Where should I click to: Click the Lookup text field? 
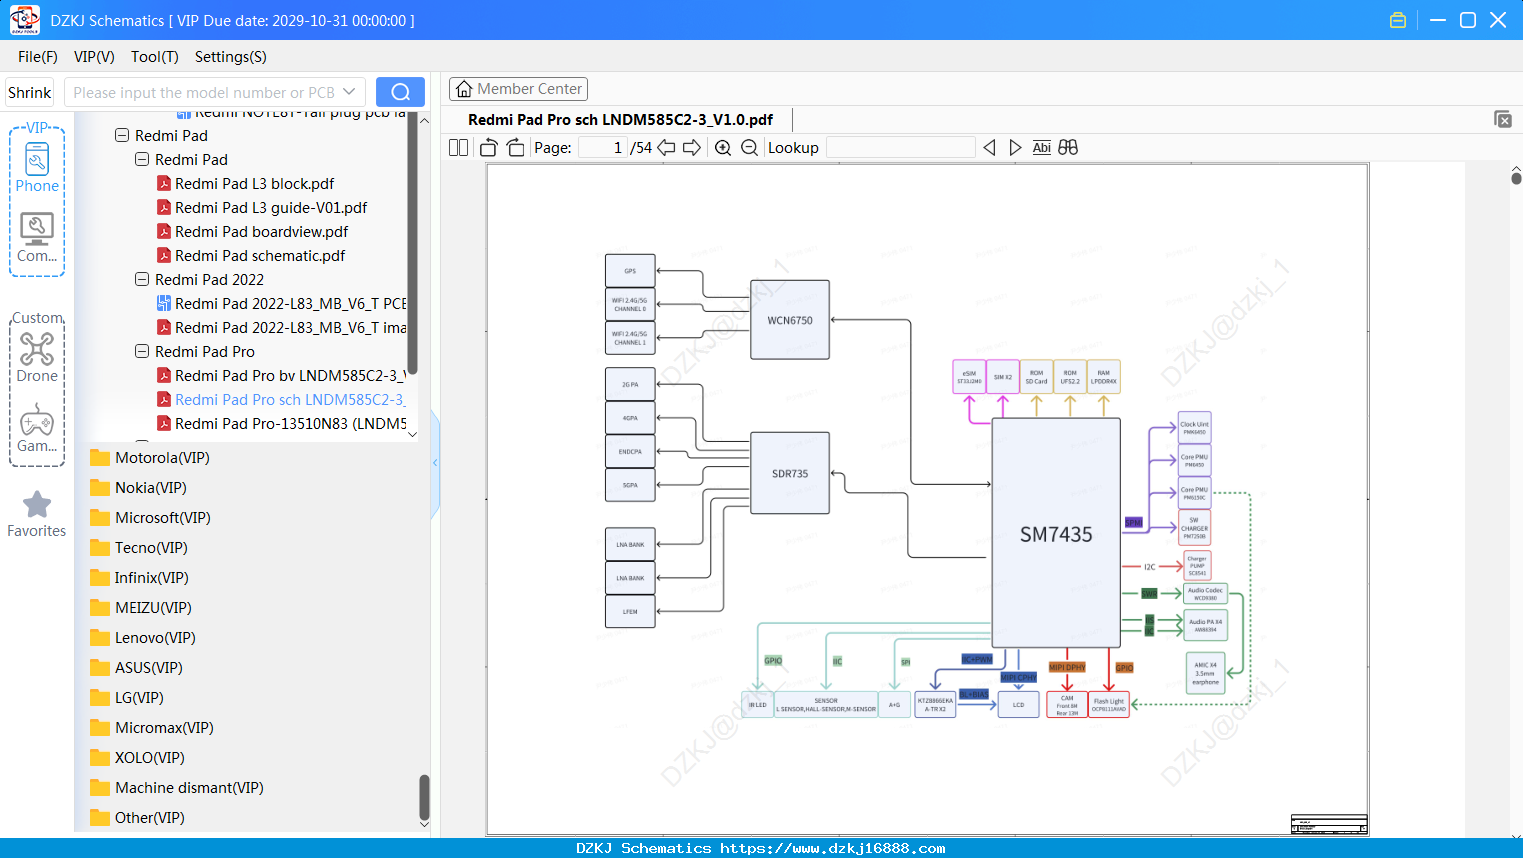(901, 148)
